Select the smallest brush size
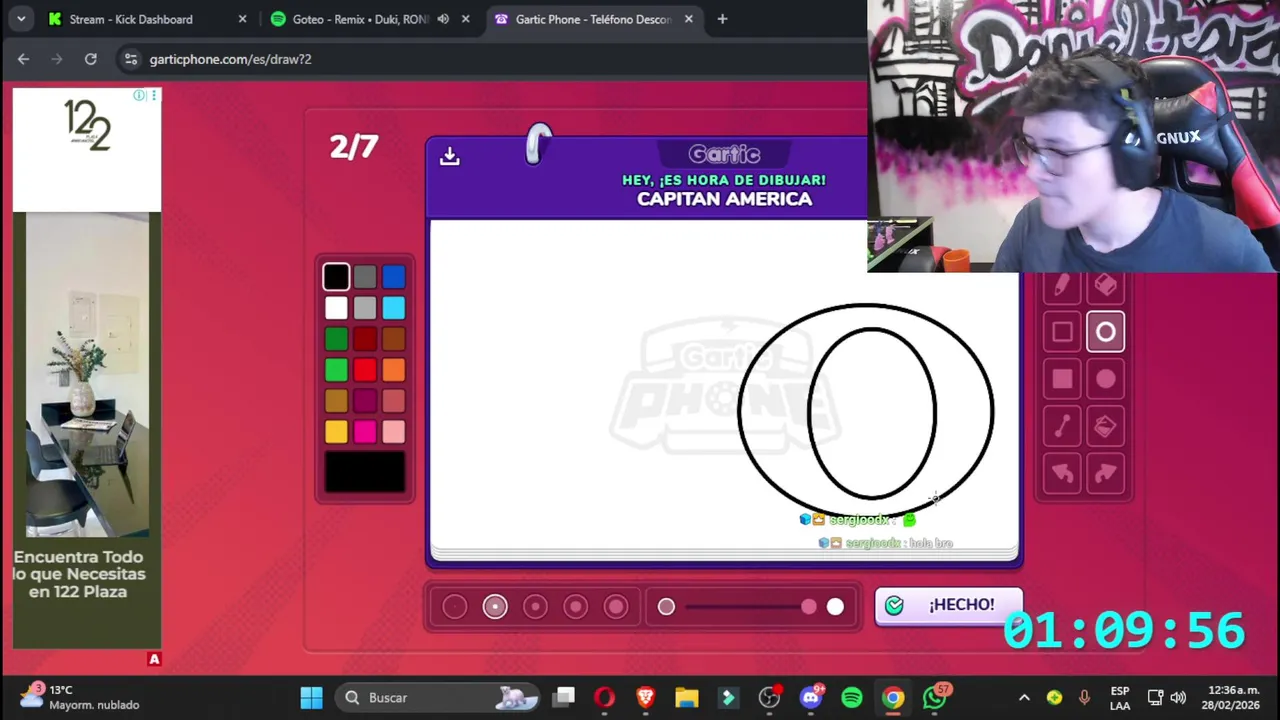Image resolution: width=1280 pixels, height=720 pixels. 455,607
